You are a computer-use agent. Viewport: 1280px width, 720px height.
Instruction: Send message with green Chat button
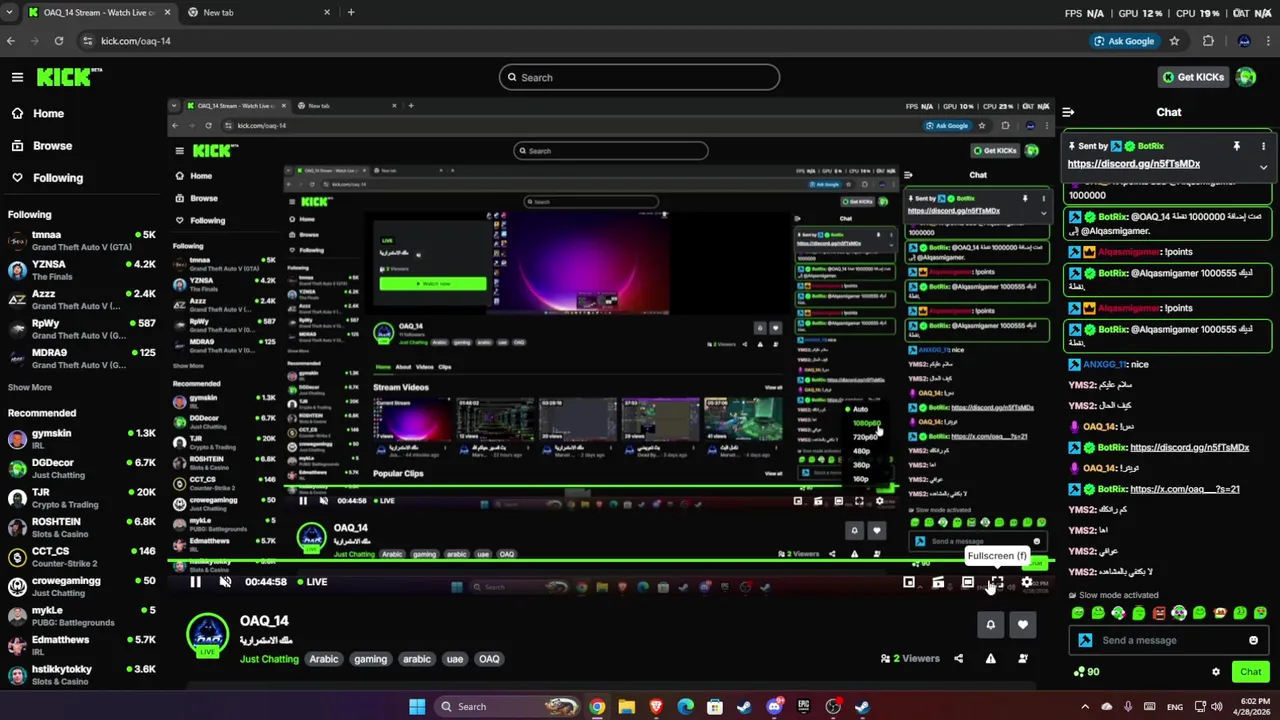(x=1251, y=672)
